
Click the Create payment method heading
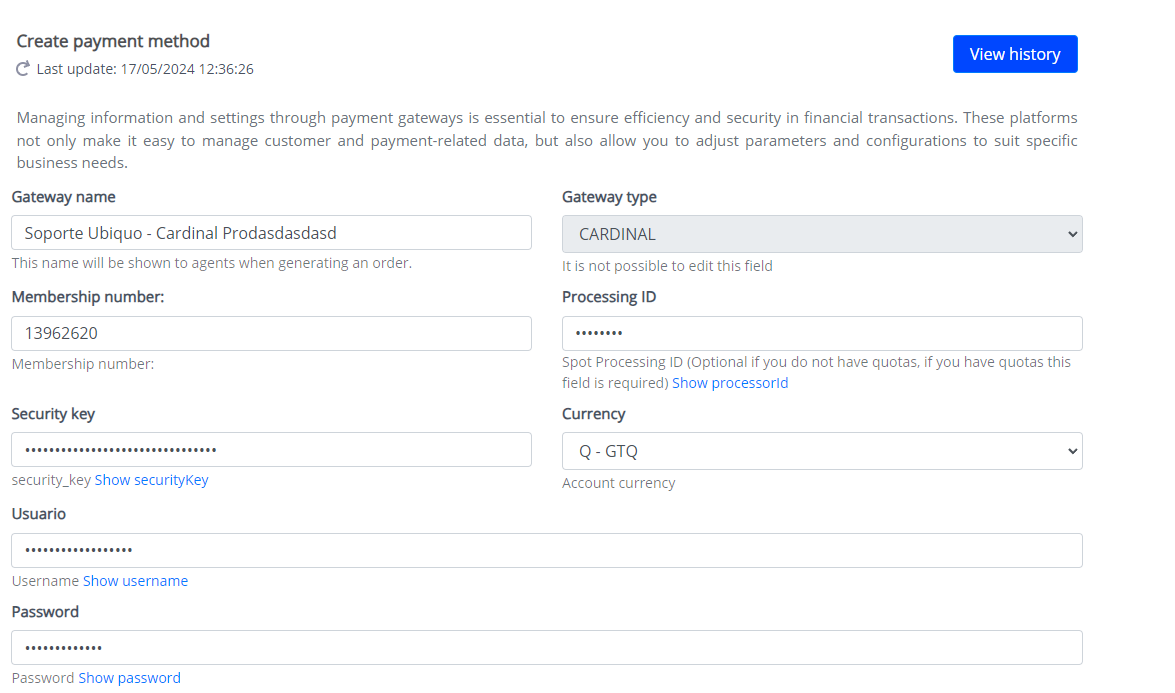pyautogui.click(x=113, y=41)
